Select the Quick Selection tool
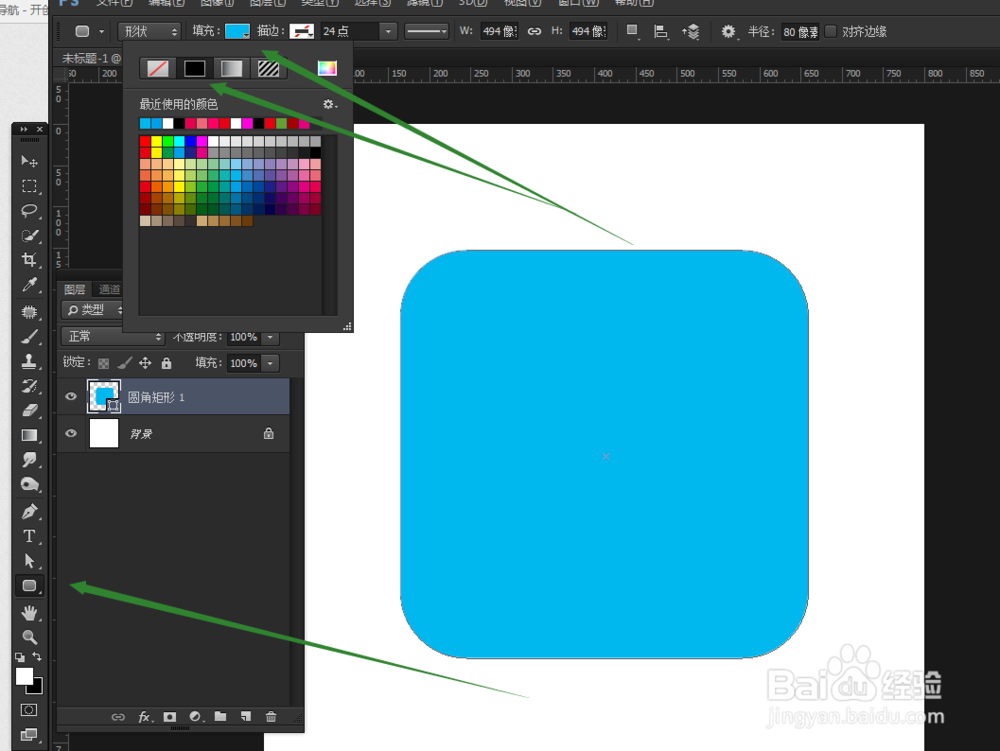Screen dimensions: 1000x751 coord(29,235)
